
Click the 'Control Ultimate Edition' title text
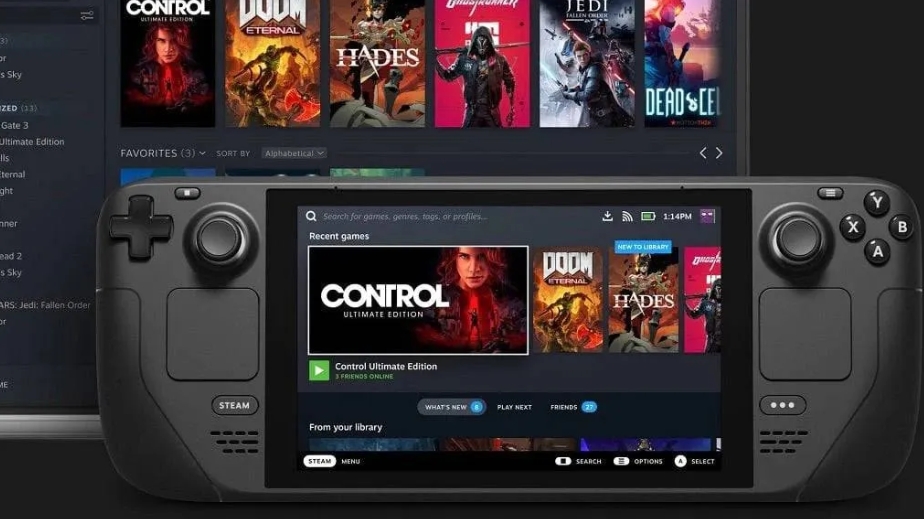pos(386,366)
